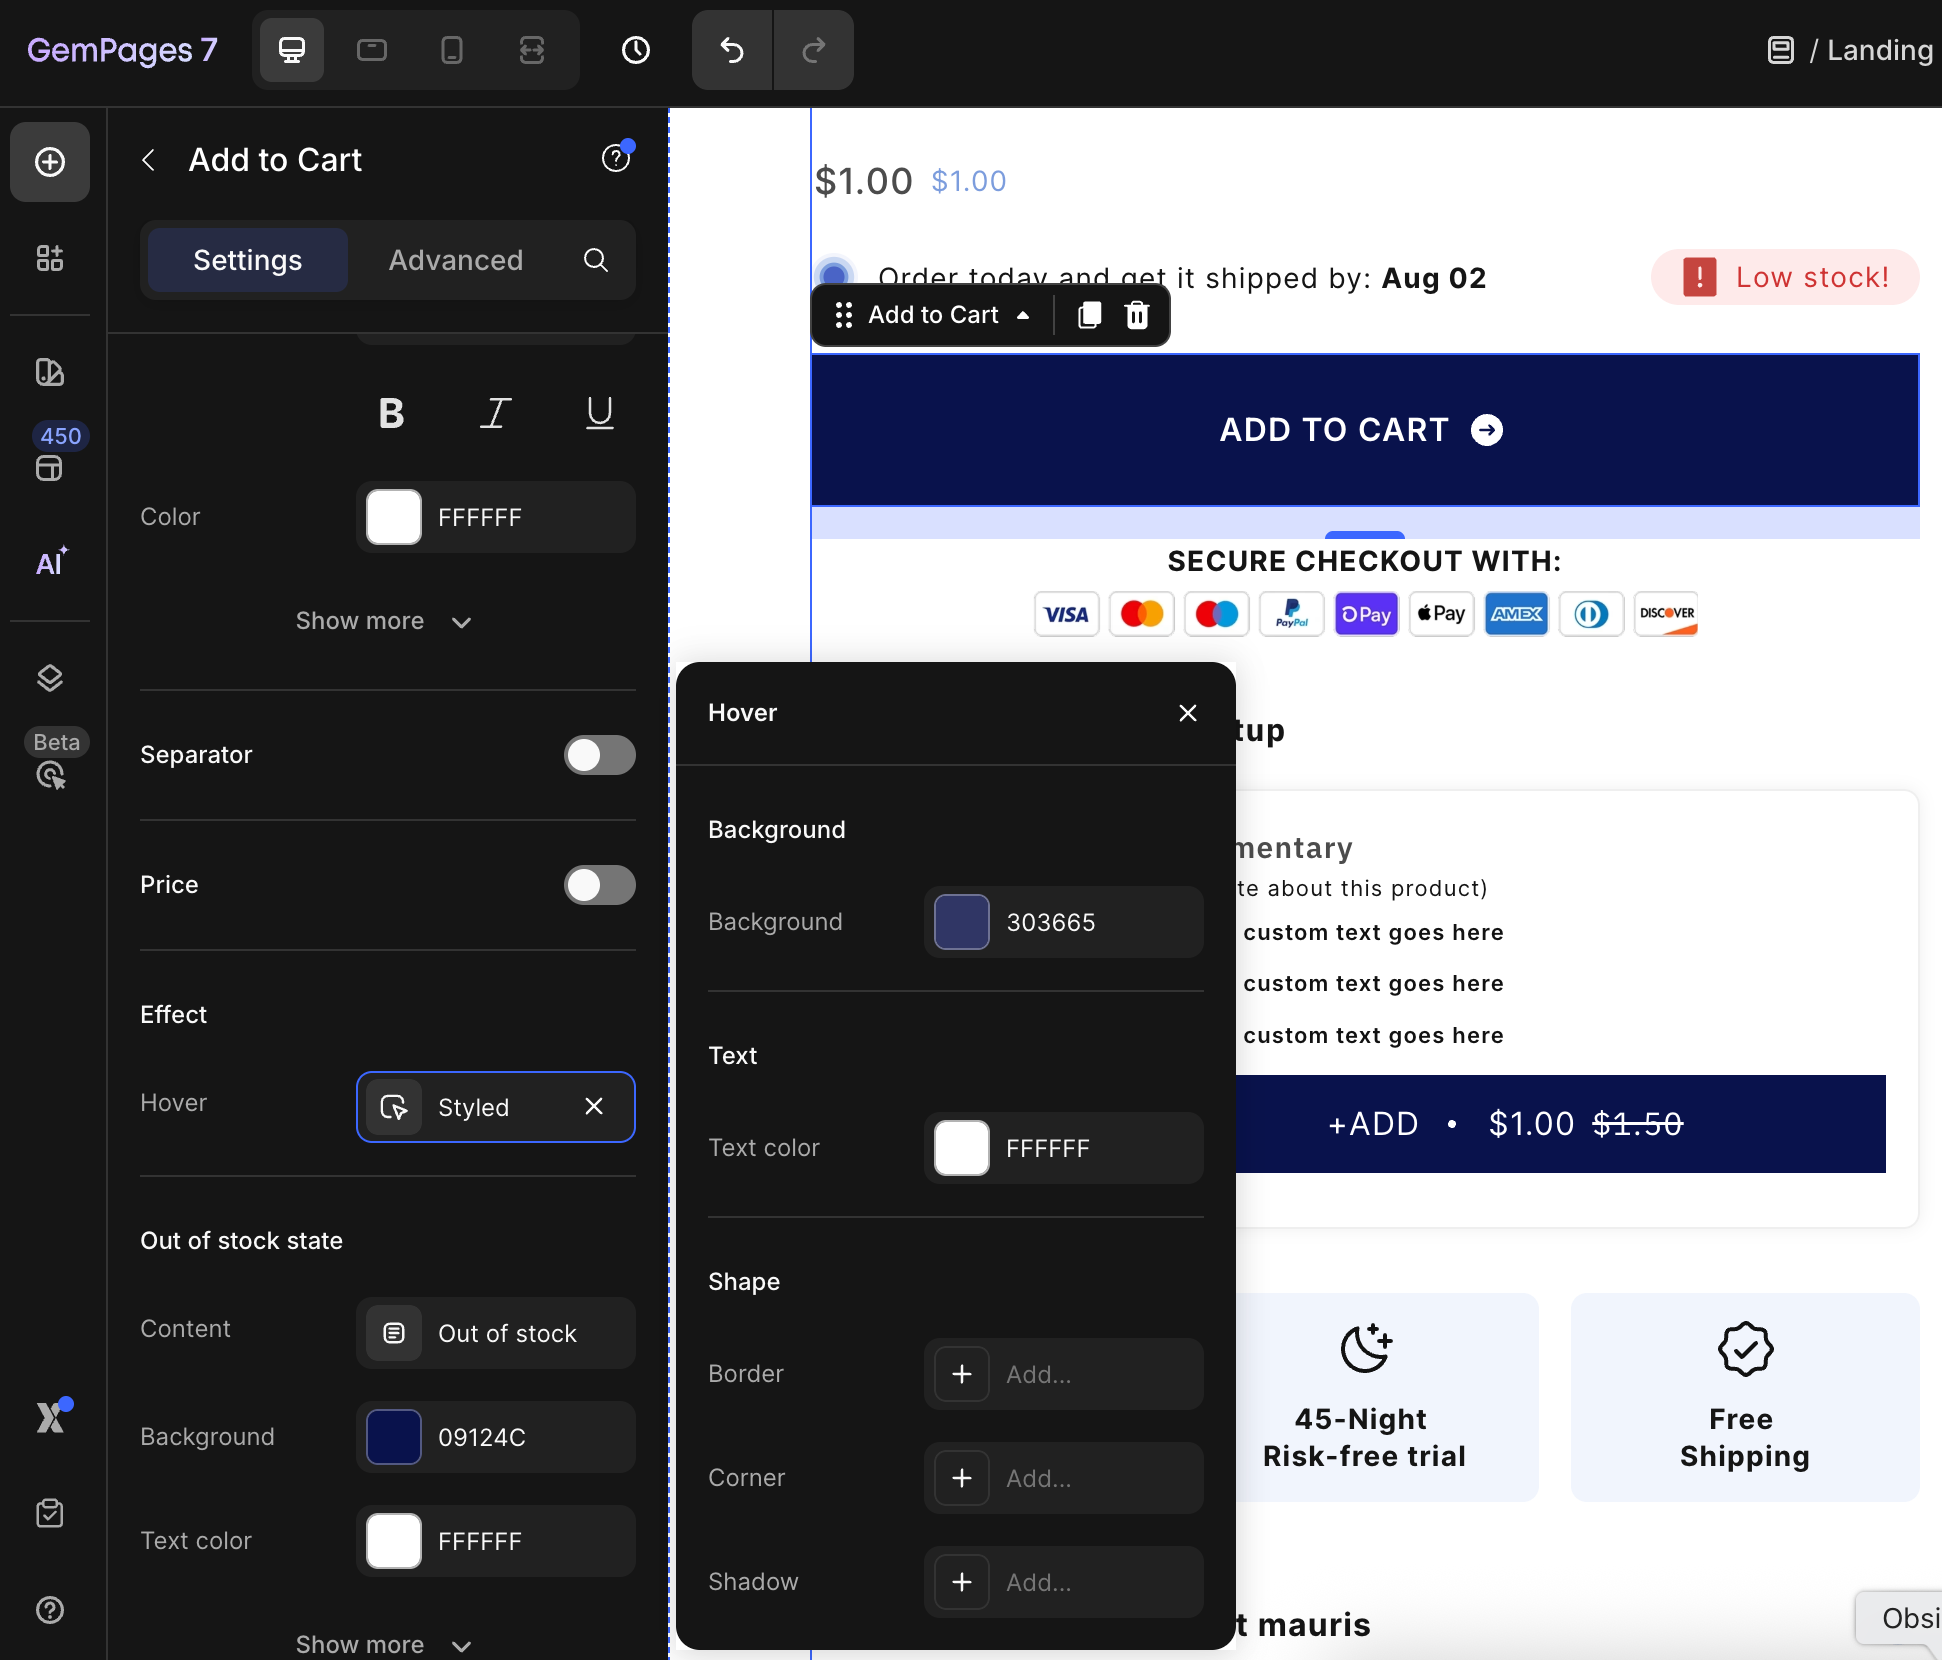Add a Border in Hover panel
The width and height of the screenshot is (1942, 1660).
(962, 1374)
